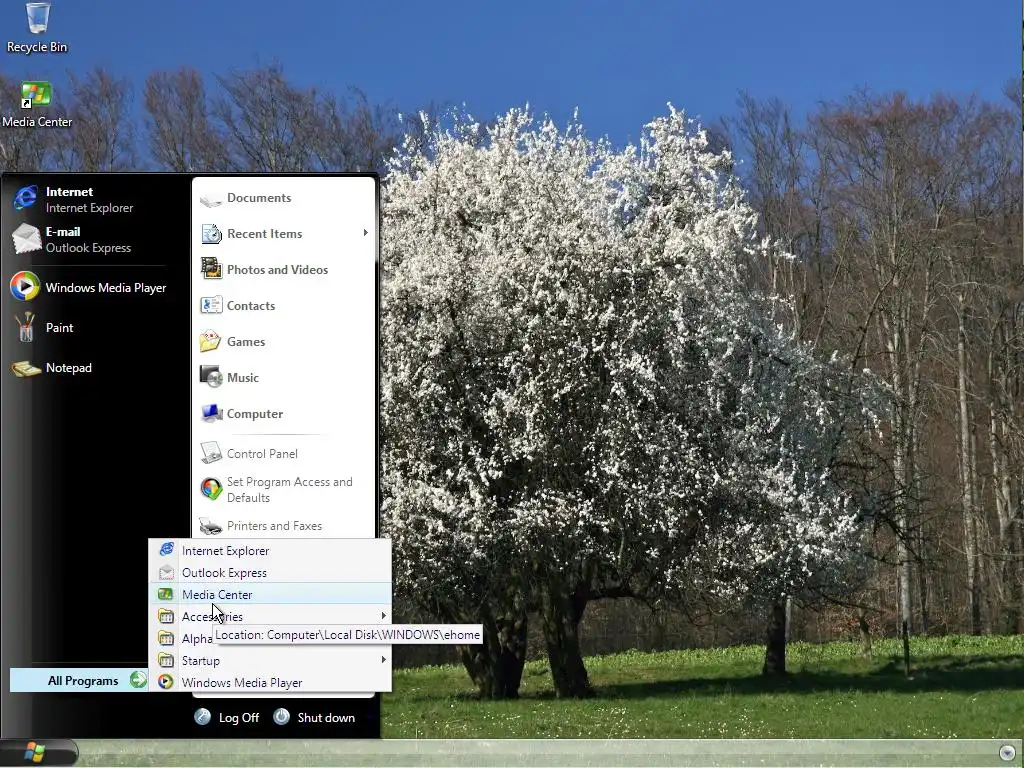Click the Computer monitor icon
This screenshot has height=768, width=1024.
coord(212,413)
